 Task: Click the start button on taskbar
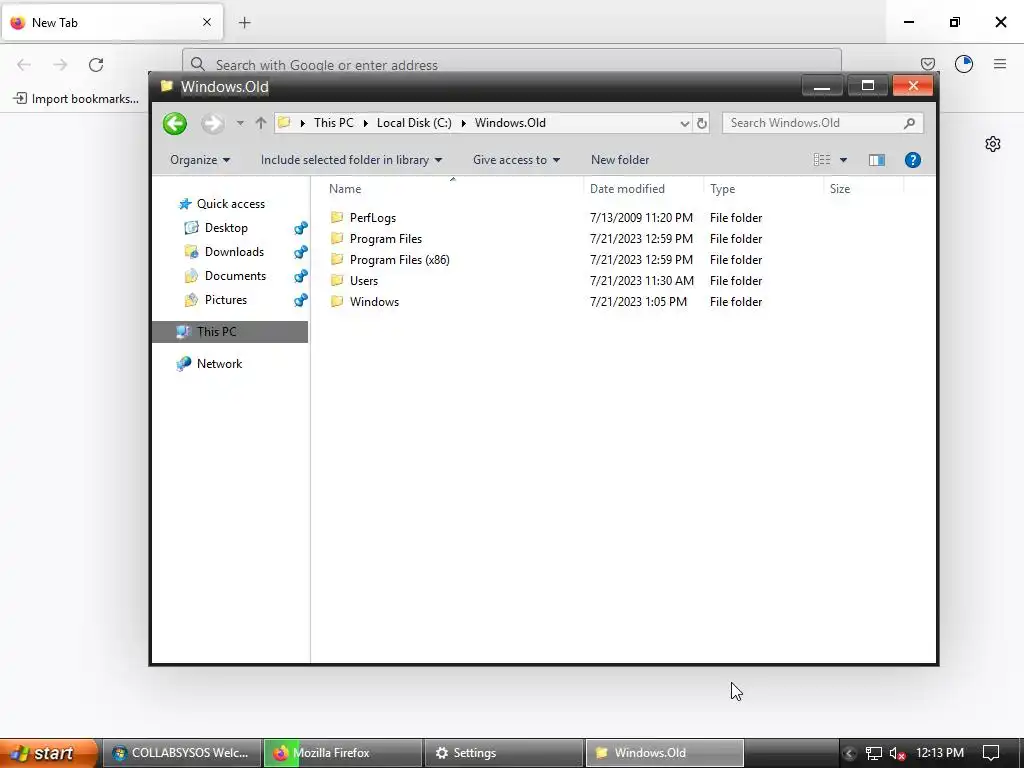49,753
